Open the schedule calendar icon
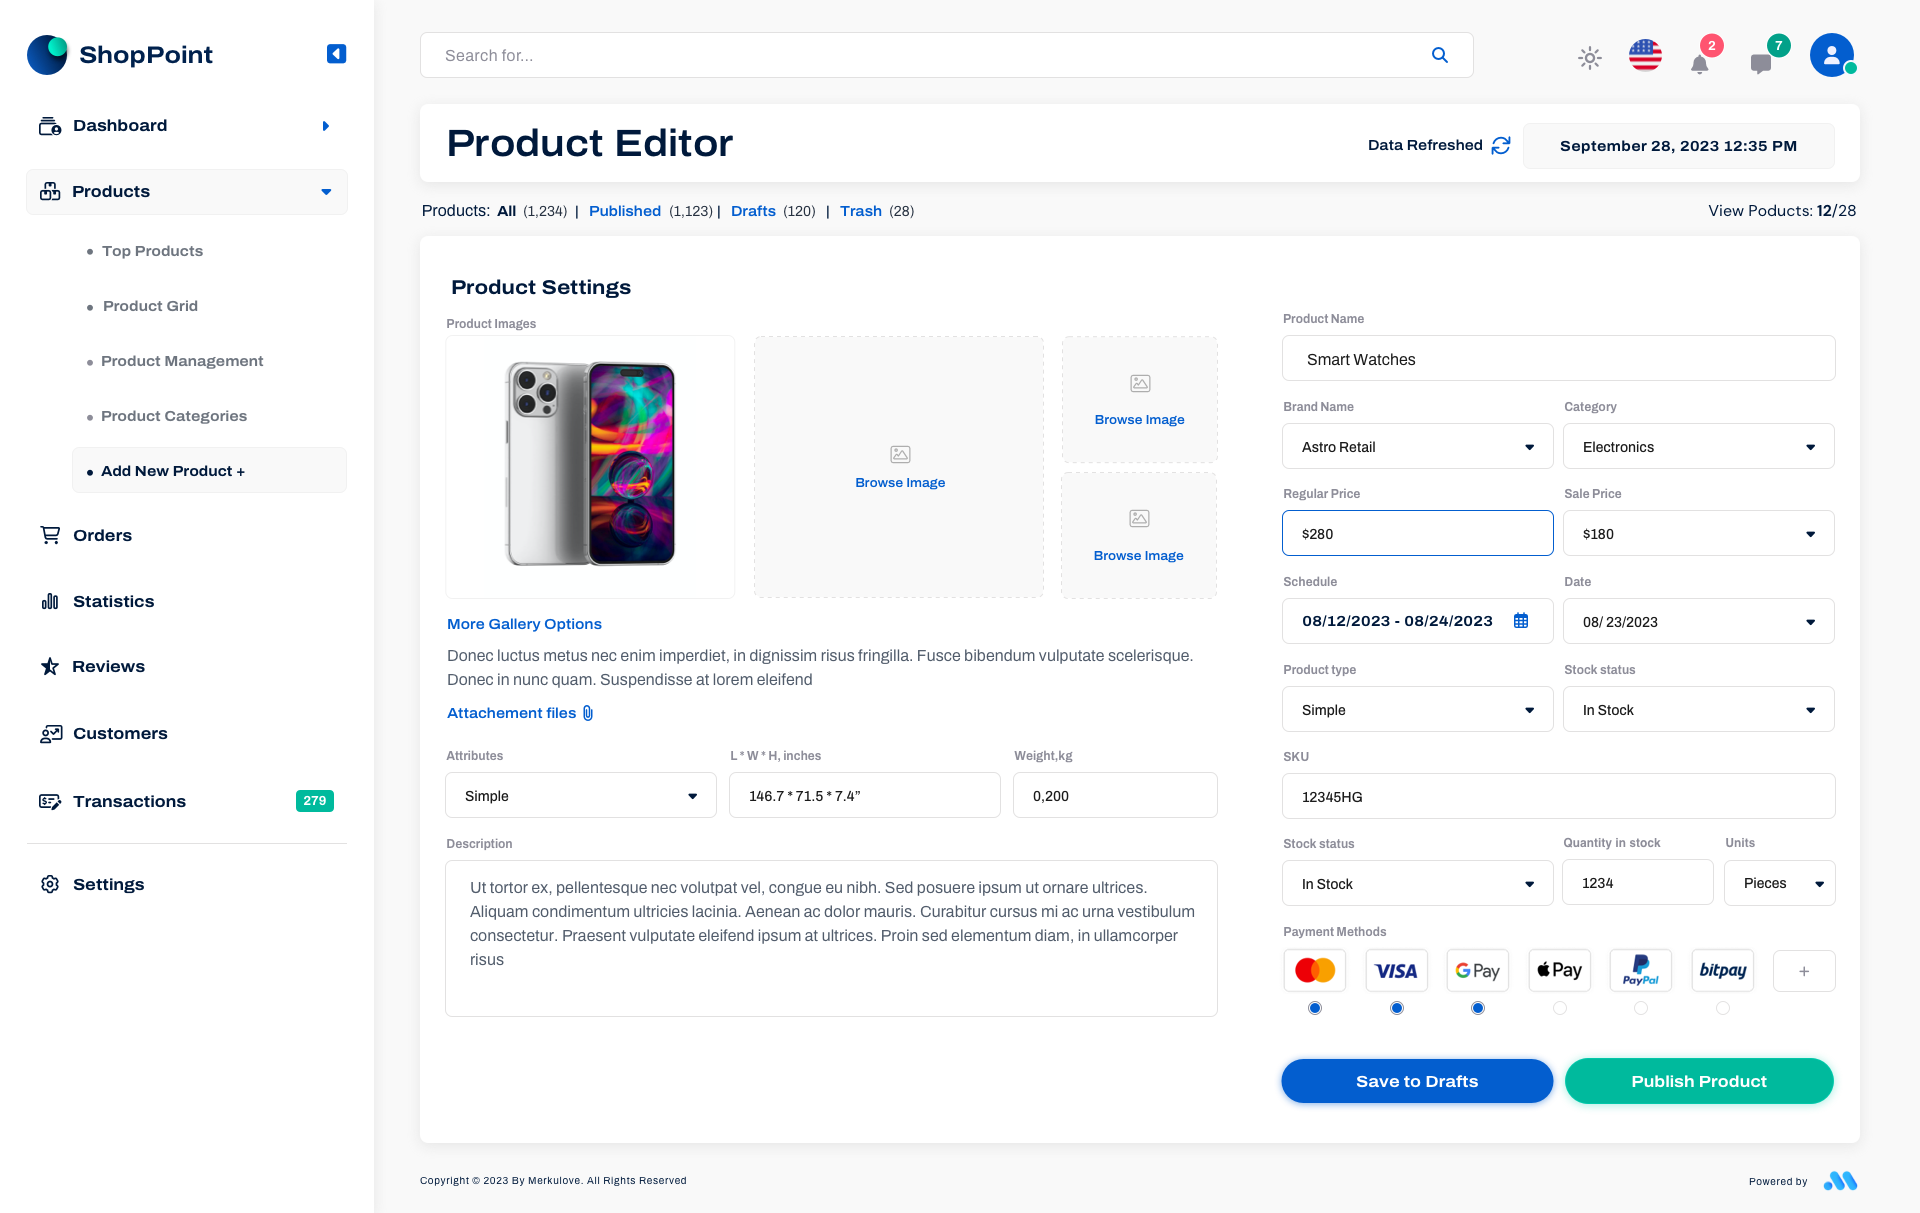Image resolution: width=1920 pixels, height=1213 pixels. (1521, 620)
